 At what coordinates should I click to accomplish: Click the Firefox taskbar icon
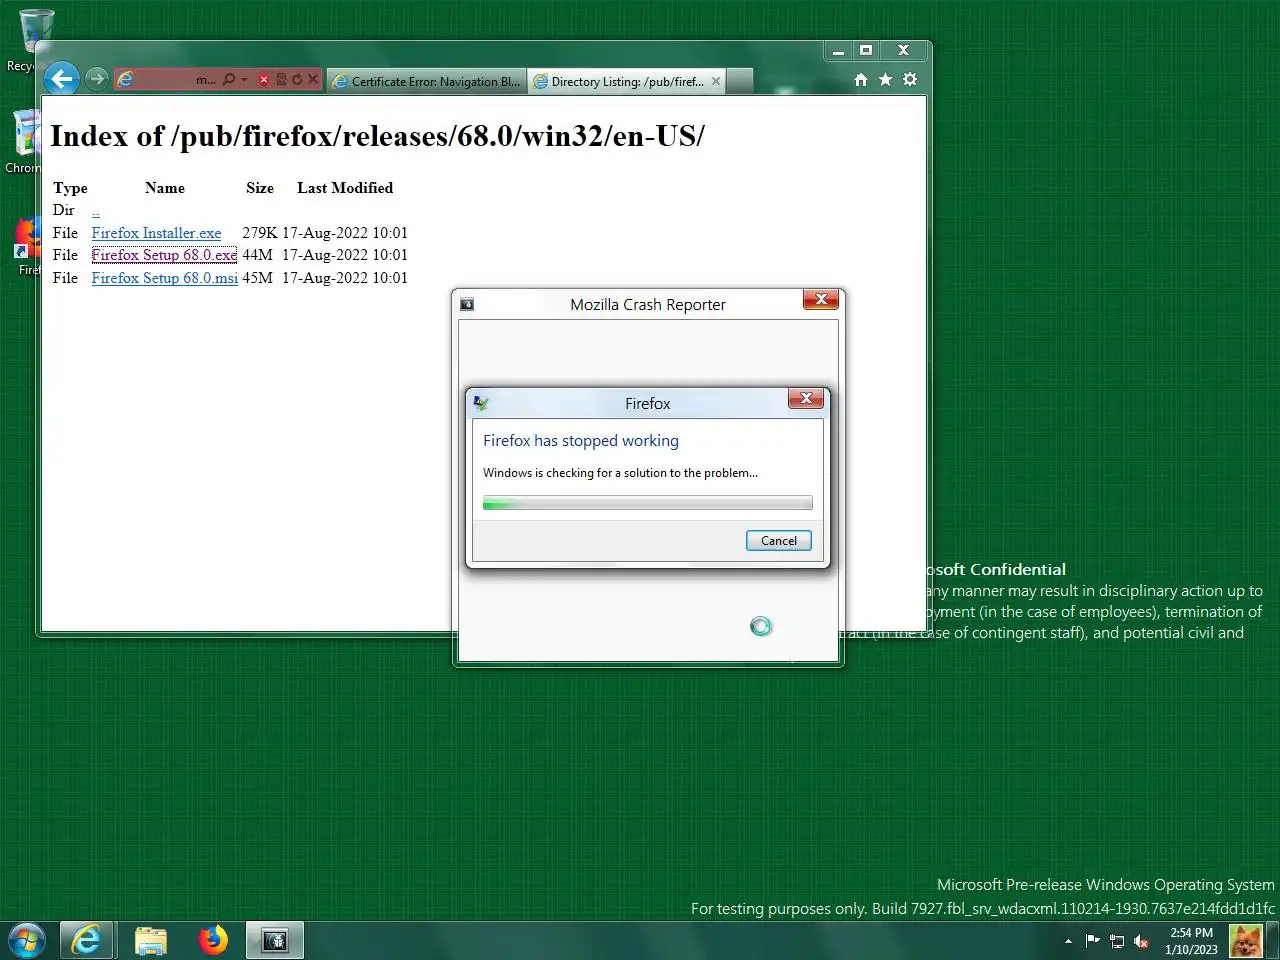tap(212, 941)
